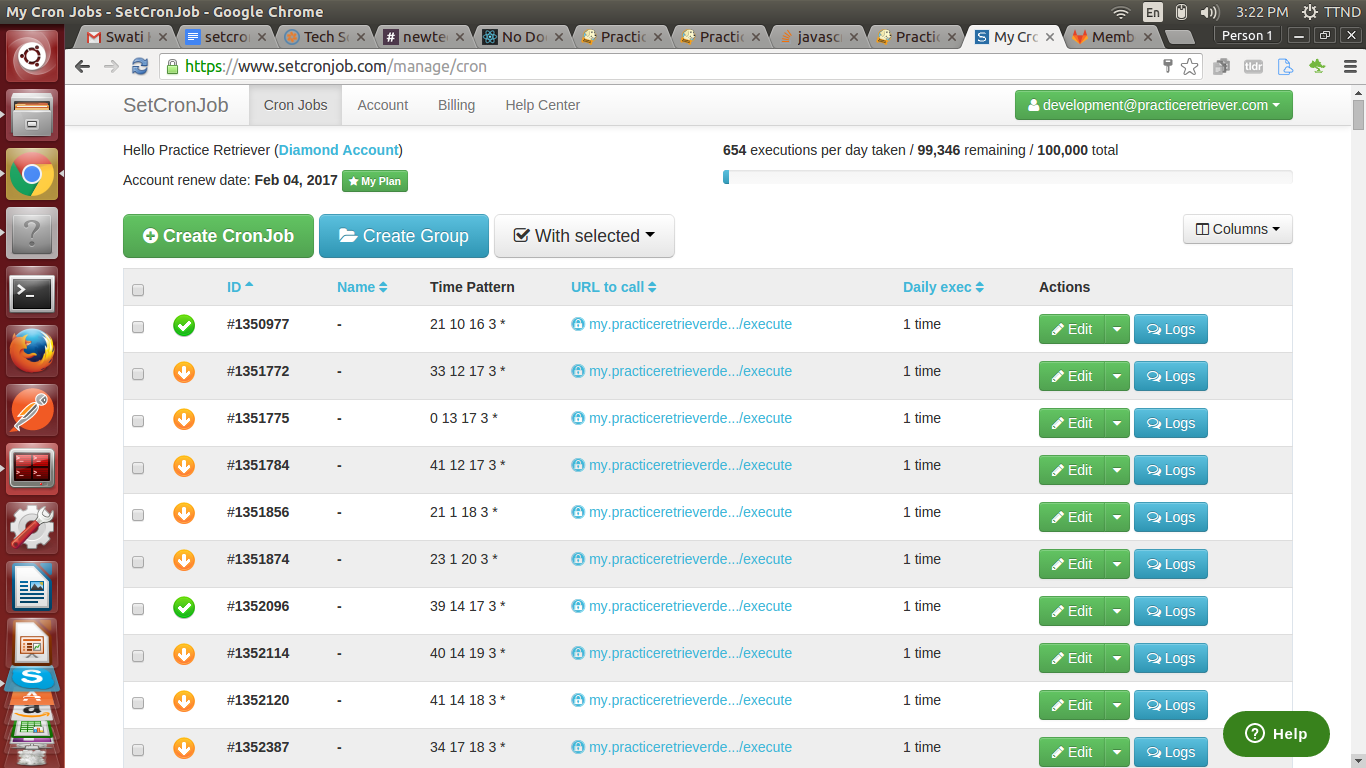Click the bookmark star icon in address bar
Screen dimensions: 1366x768
click(x=1189, y=67)
